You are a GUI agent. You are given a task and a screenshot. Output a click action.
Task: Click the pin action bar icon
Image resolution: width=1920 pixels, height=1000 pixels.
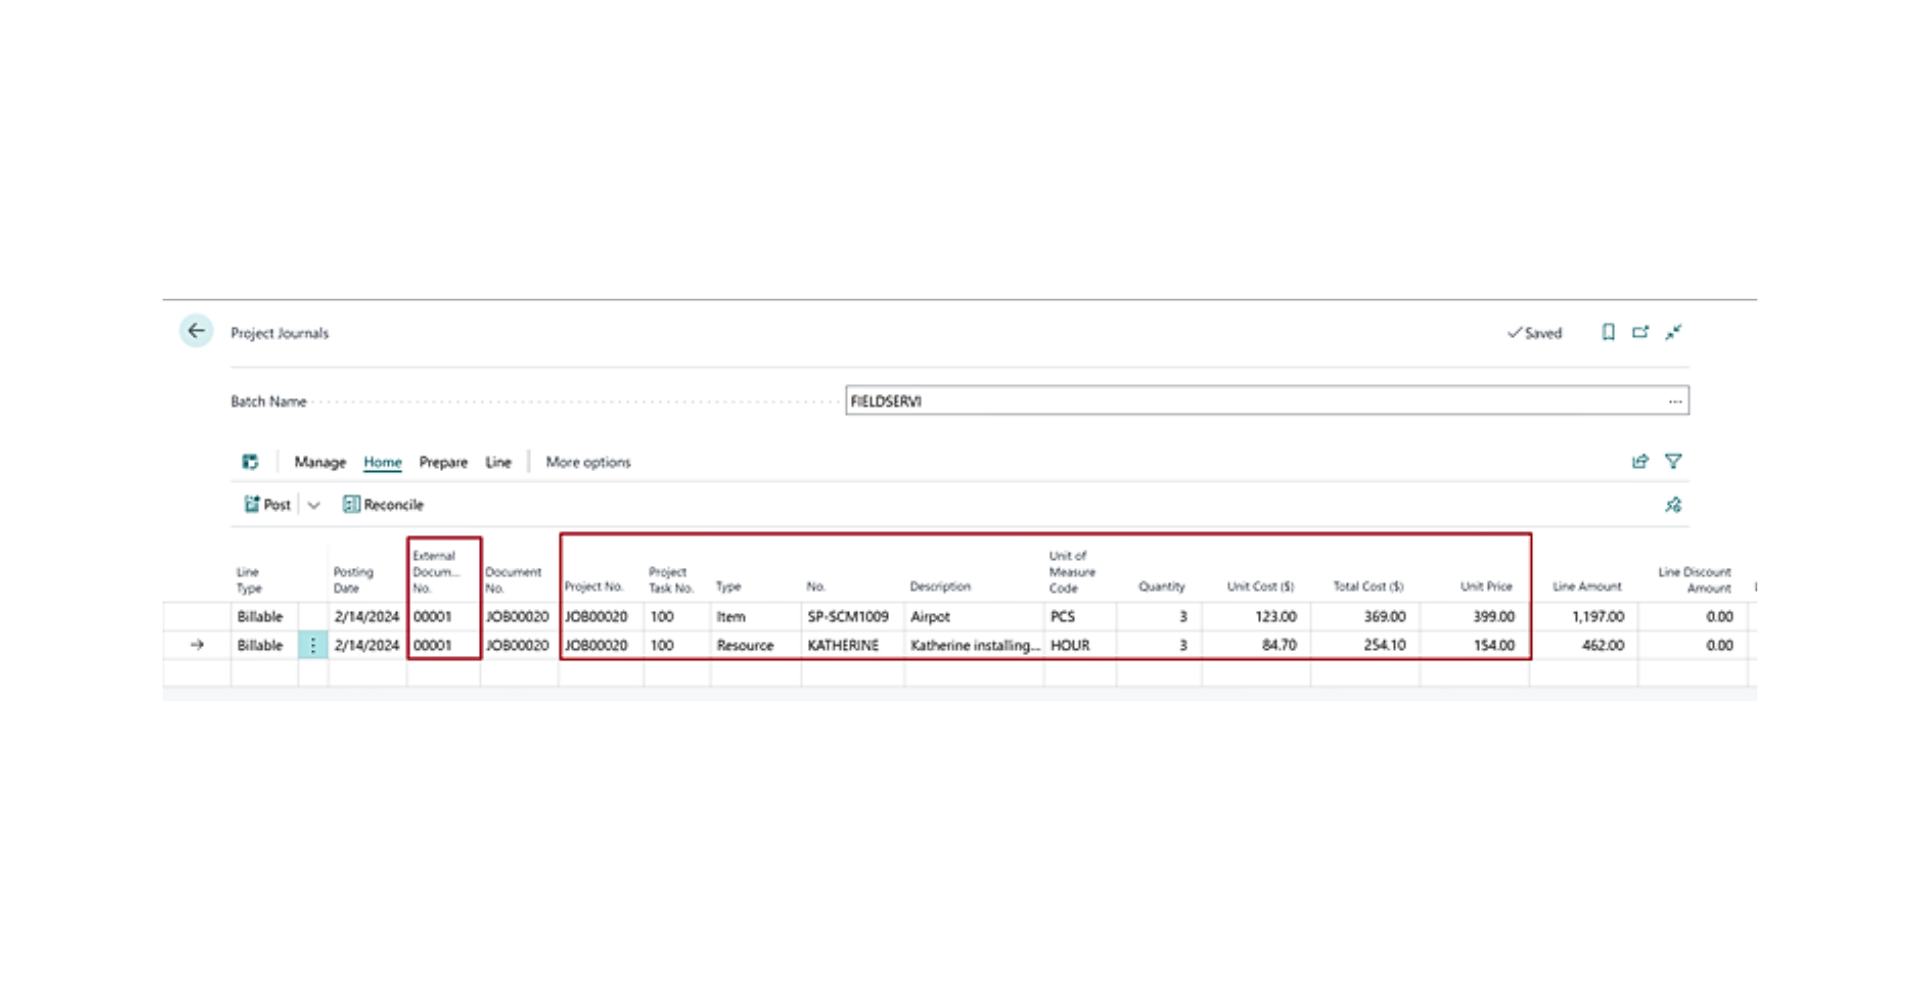click(x=1673, y=505)
